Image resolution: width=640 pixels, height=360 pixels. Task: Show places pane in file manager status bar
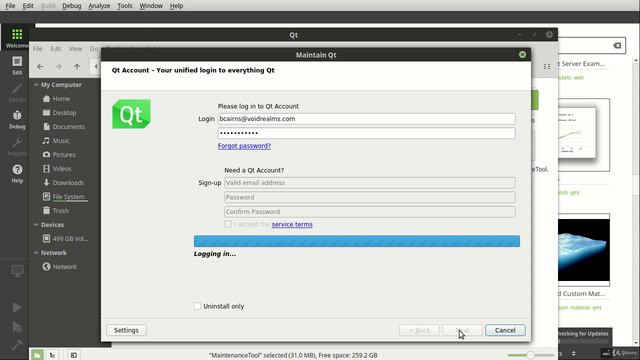pyautogui.click(x=37, y=355)
